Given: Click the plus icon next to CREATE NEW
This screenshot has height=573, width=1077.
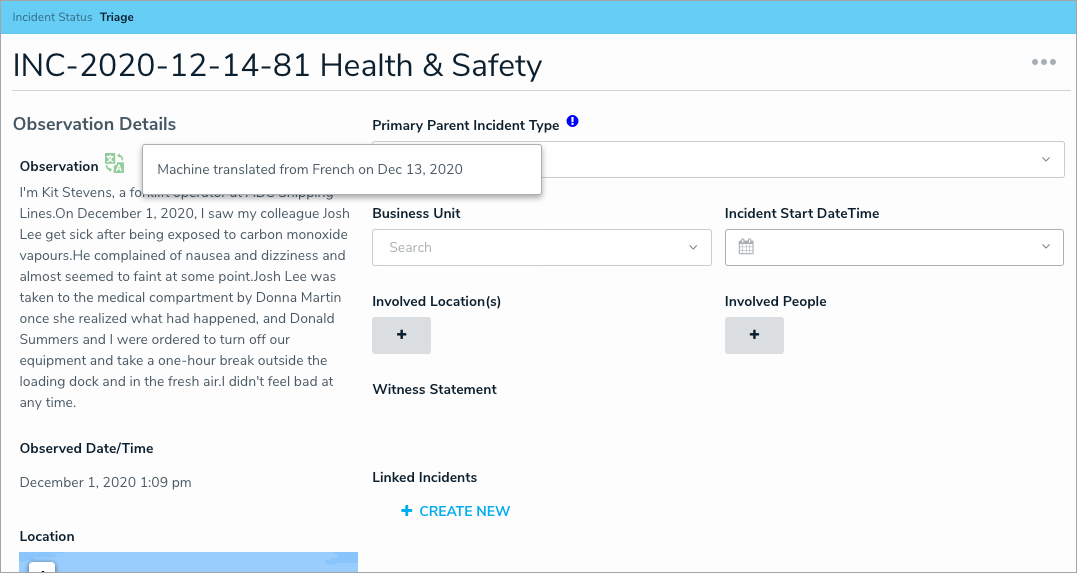Looking at the screenshot, I should (406, 511).
